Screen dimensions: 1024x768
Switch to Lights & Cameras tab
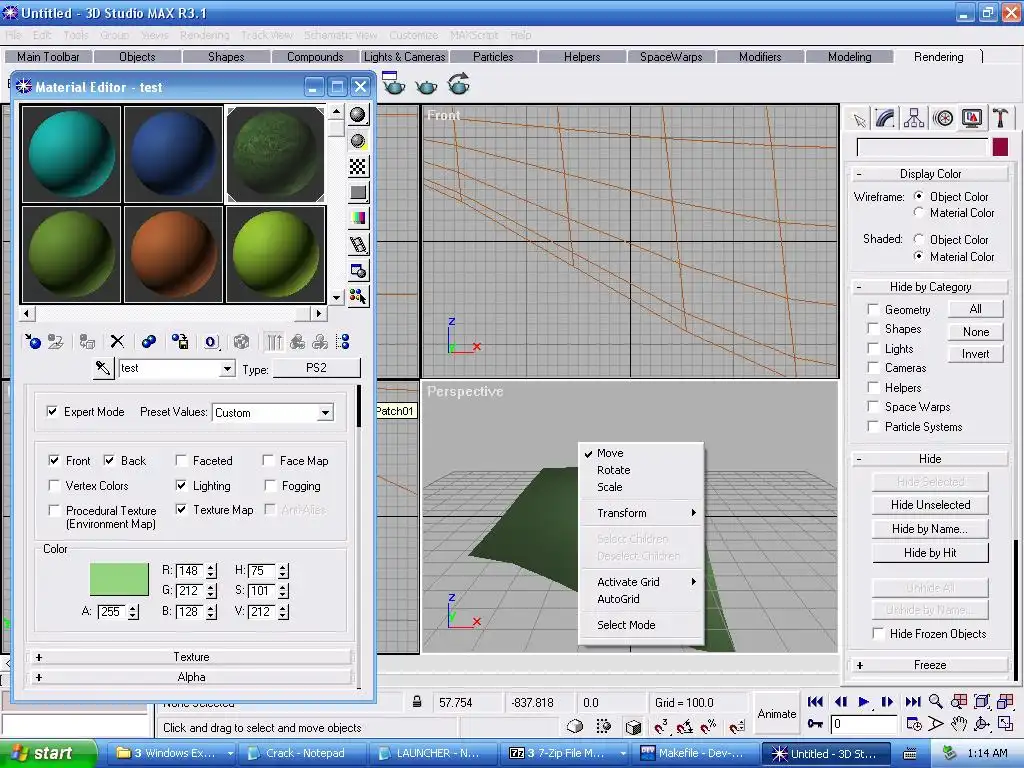click(404, 57)
